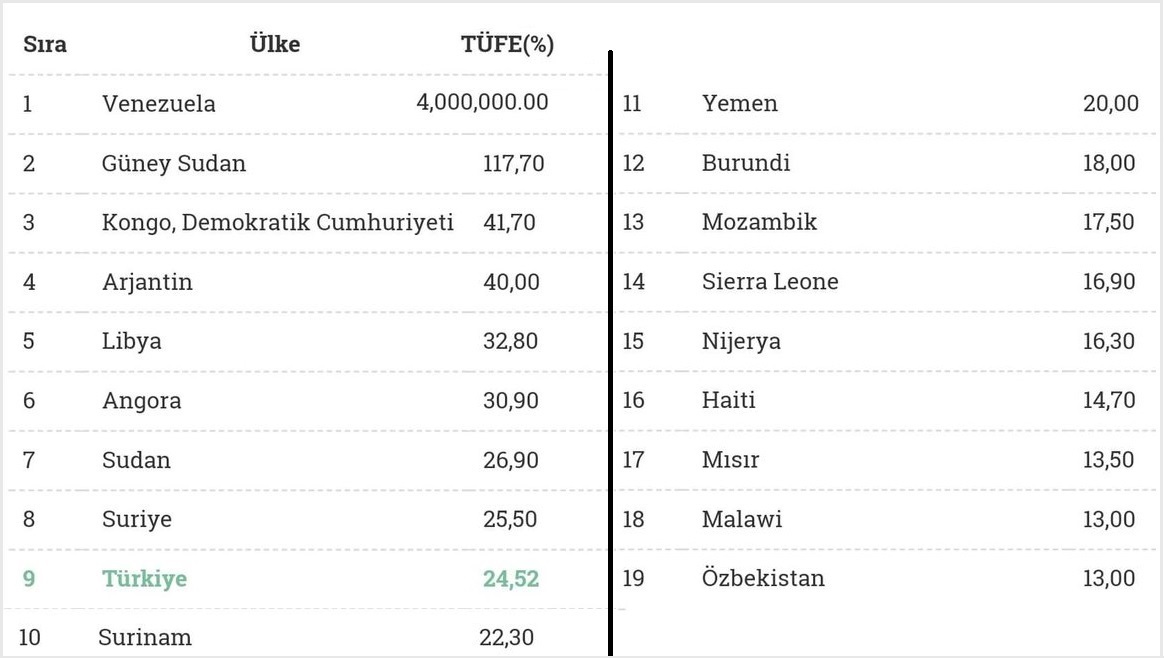Click Venezuela's 4,000,000.00 value
This screenshot has height=658, width=1164.
pyautogui.click(x=483, y=102)
